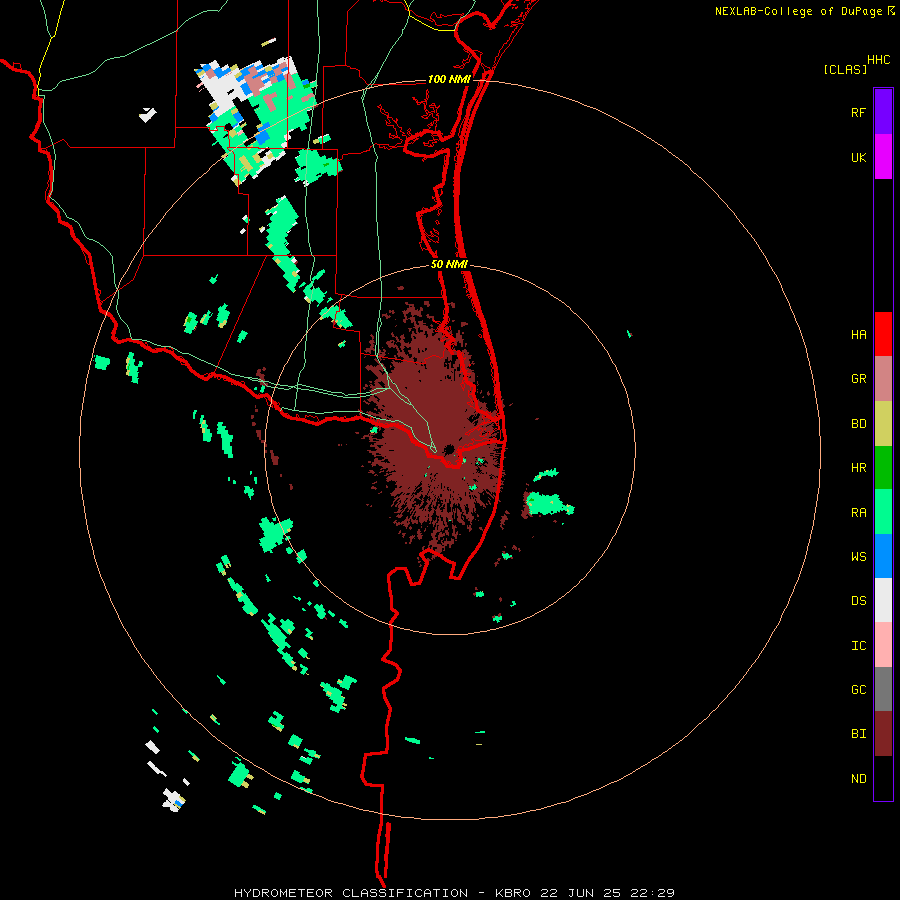
Task: Select the WS blue legend swatch
Action: 883,556
